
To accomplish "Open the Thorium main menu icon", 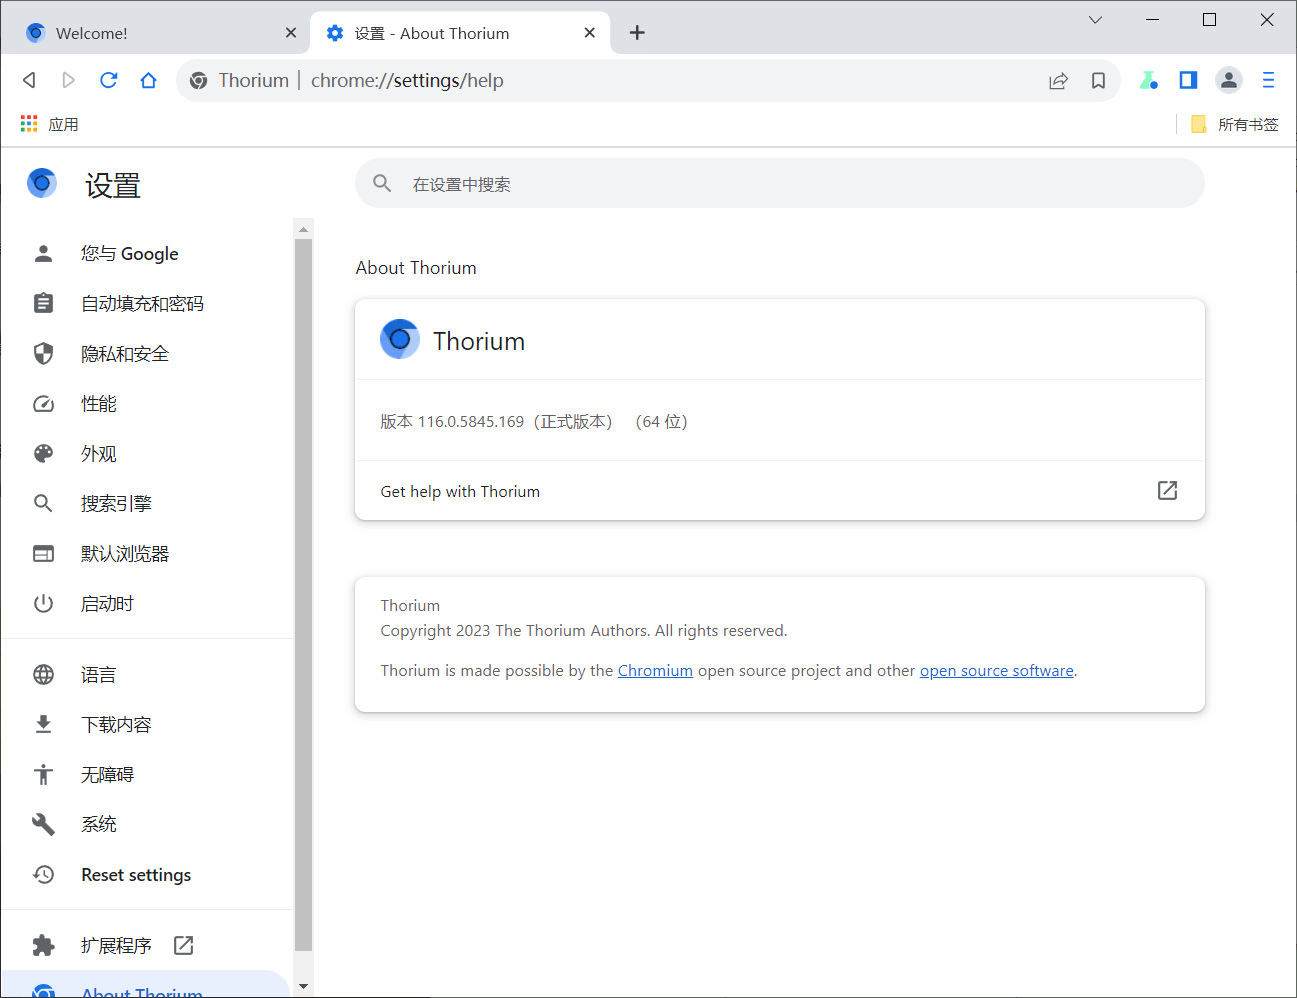I will point(1268,80).
